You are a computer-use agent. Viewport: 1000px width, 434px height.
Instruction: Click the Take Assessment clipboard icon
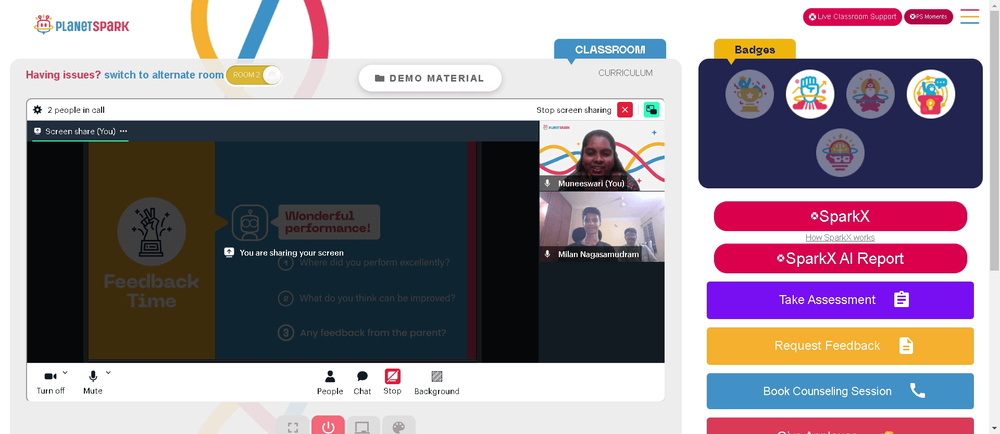click(901, 300)
